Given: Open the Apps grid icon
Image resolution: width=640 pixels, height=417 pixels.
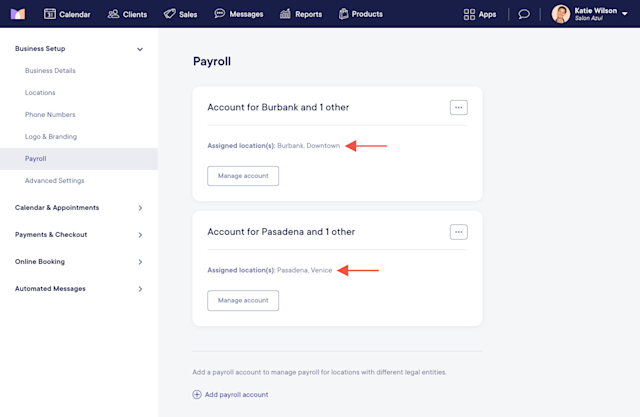Looking at the screenshot, I should pyautogui.click(x=469, y=14).
